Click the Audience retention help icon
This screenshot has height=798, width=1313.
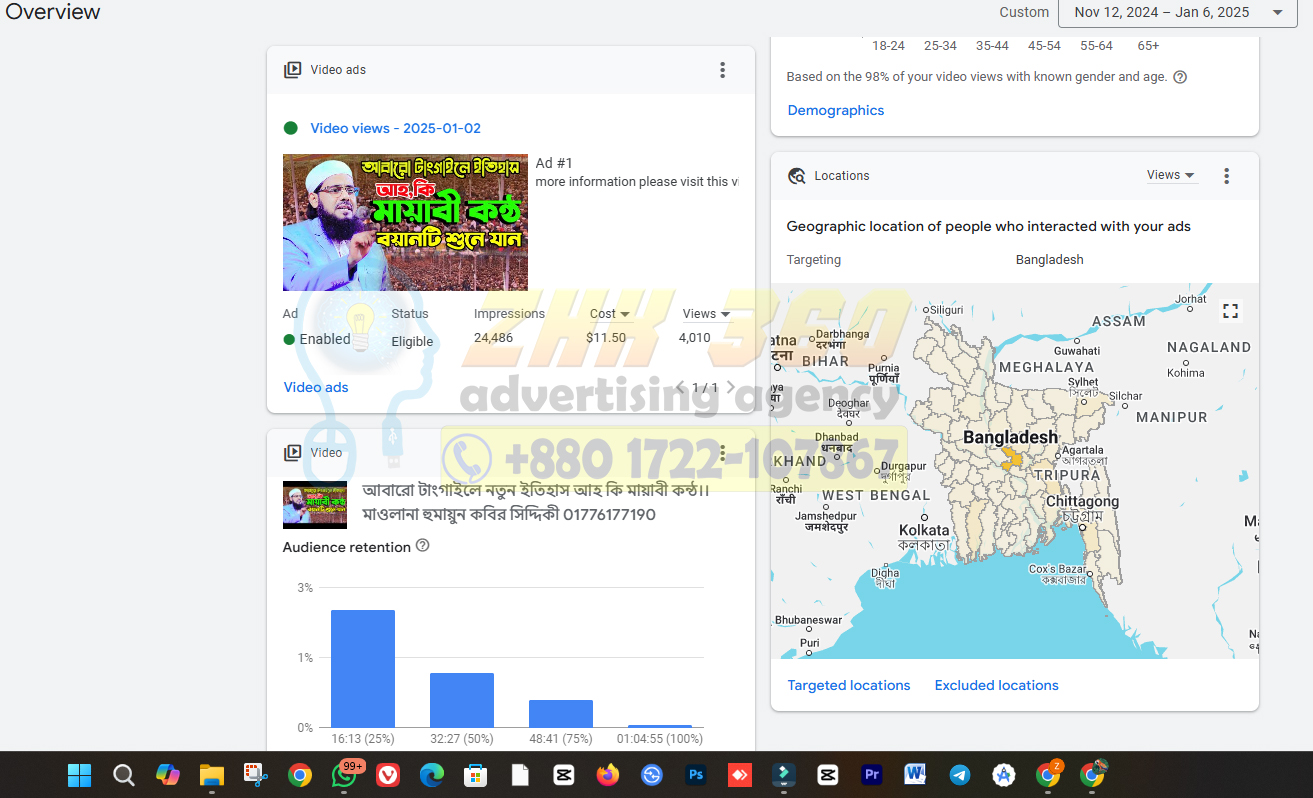[422, 546]
